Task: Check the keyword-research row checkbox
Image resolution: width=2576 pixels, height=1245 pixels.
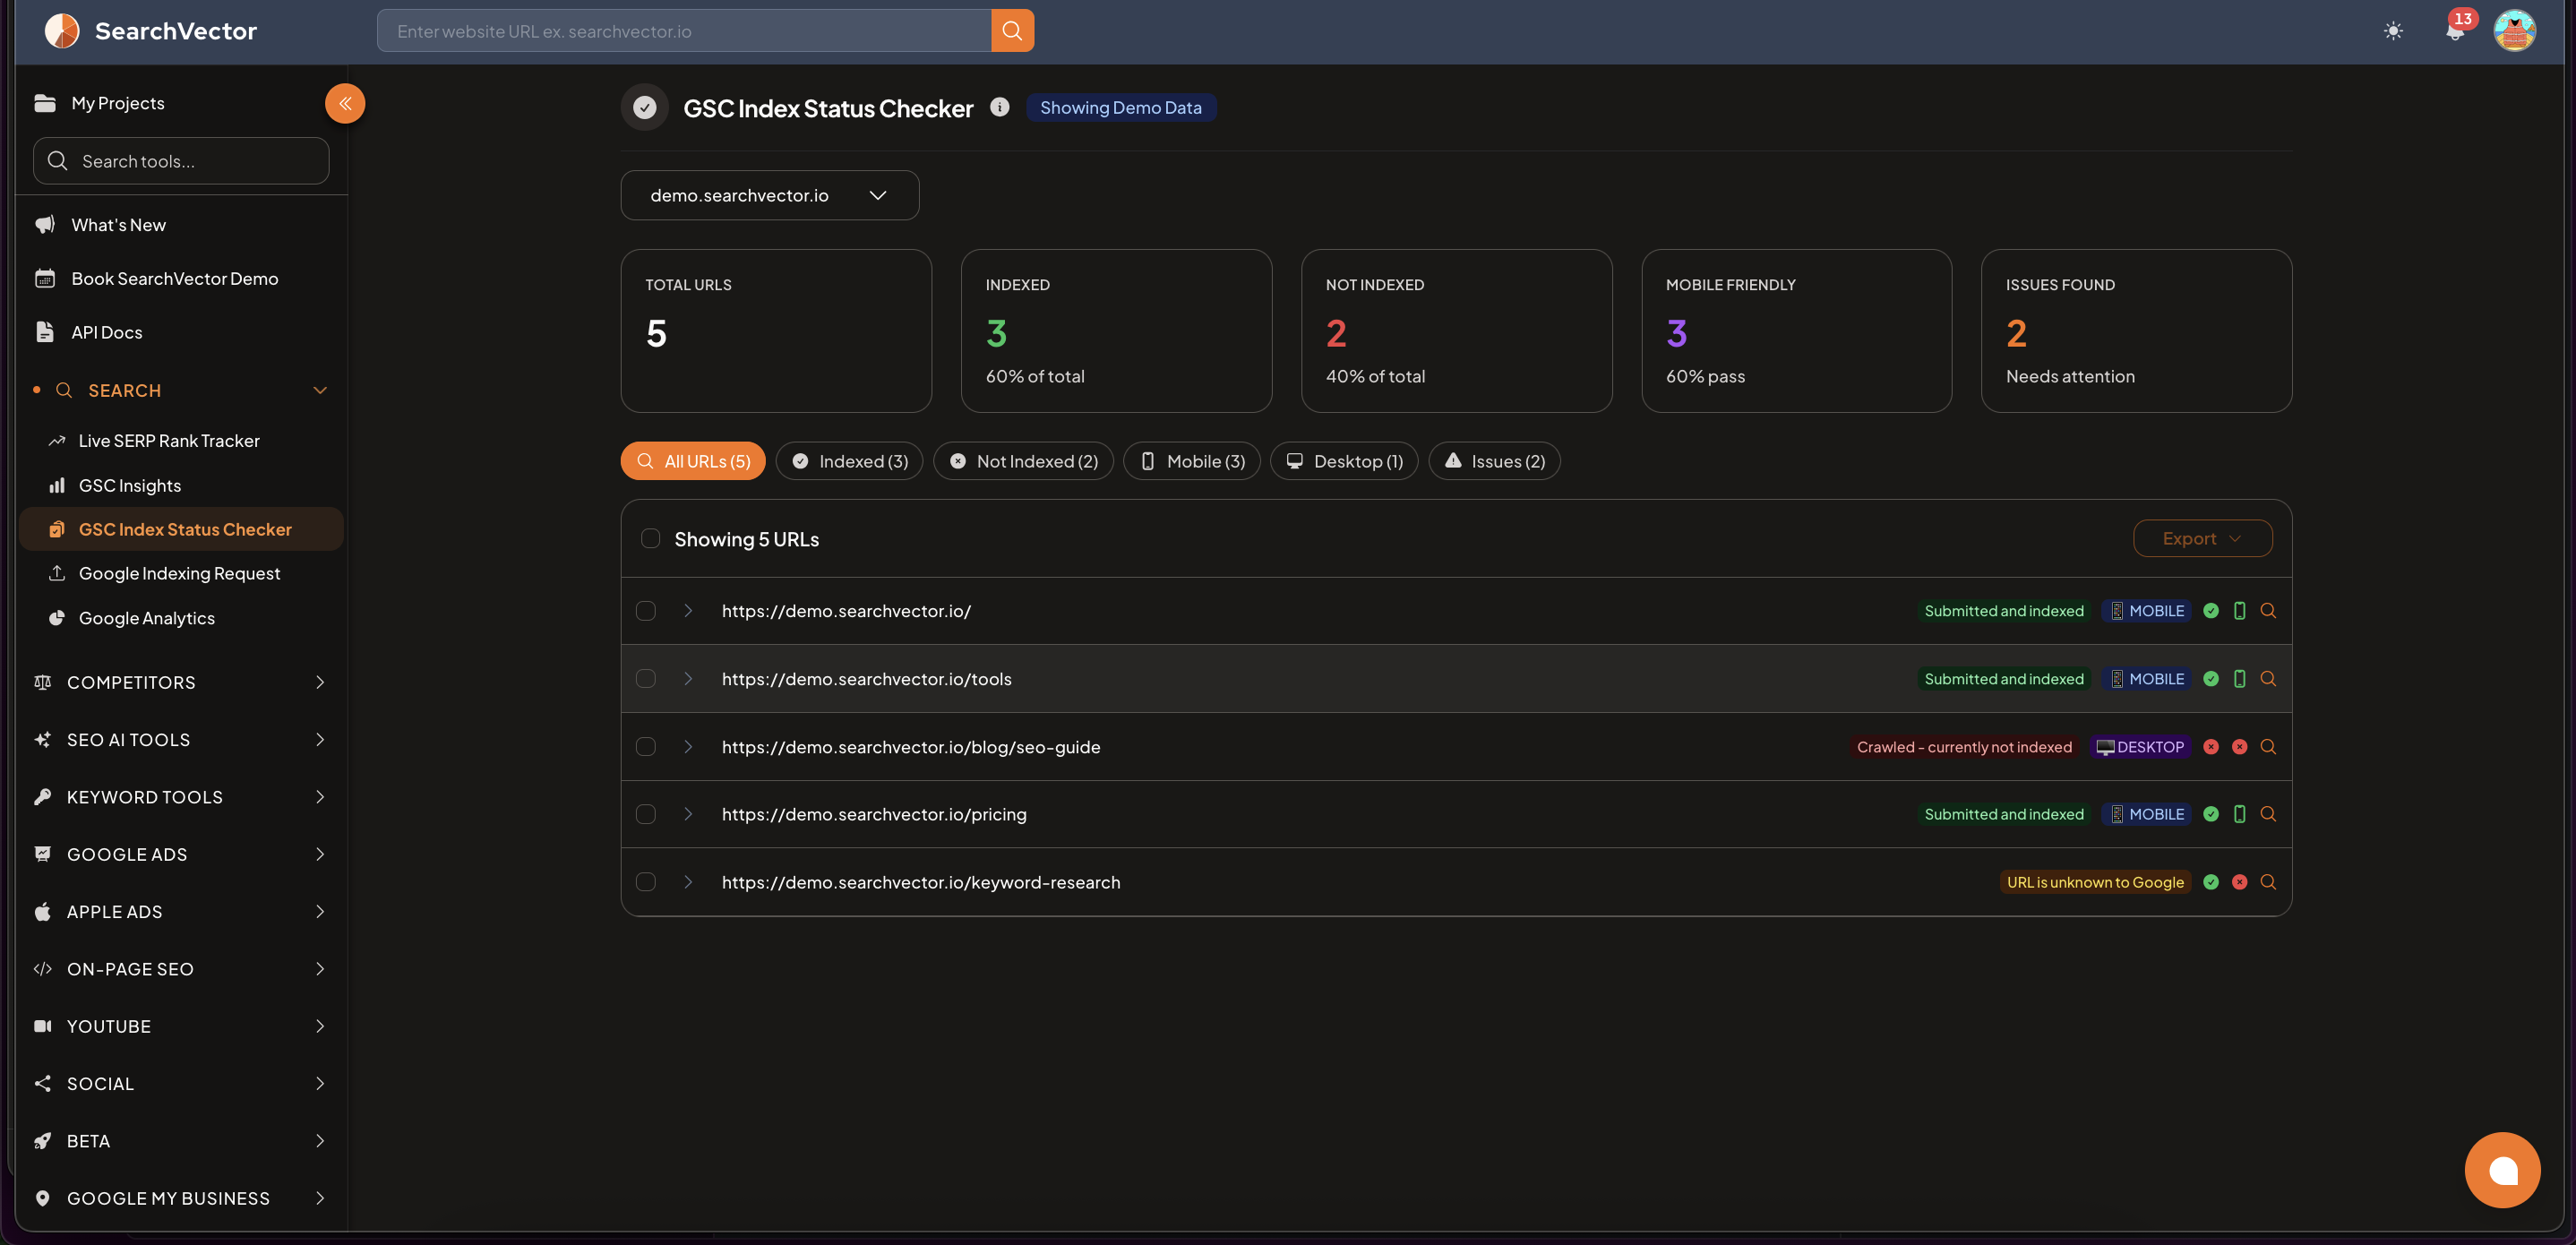Action: (646, 882)
